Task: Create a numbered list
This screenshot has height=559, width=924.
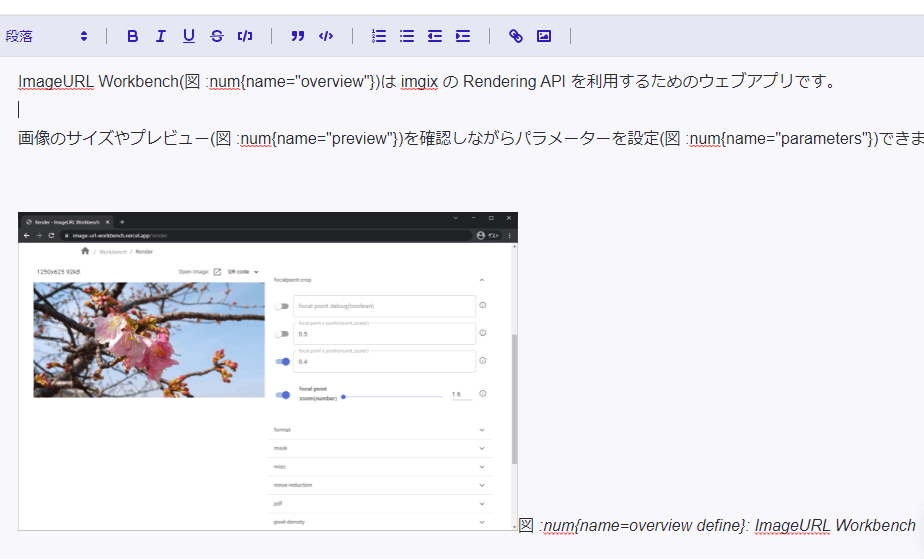Action: [x=379, y=37]
